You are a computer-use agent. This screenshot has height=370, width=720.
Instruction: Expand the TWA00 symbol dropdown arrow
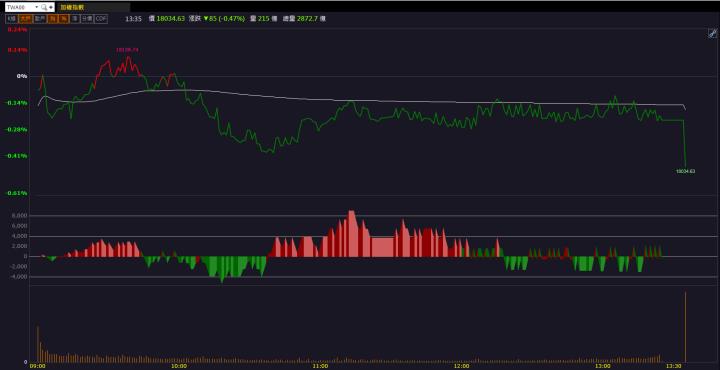(x=37, y=7)
